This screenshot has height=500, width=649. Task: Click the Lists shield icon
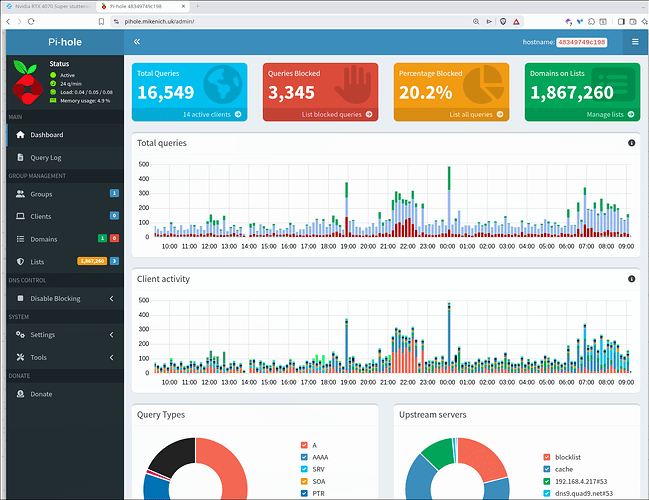(20, 262)
